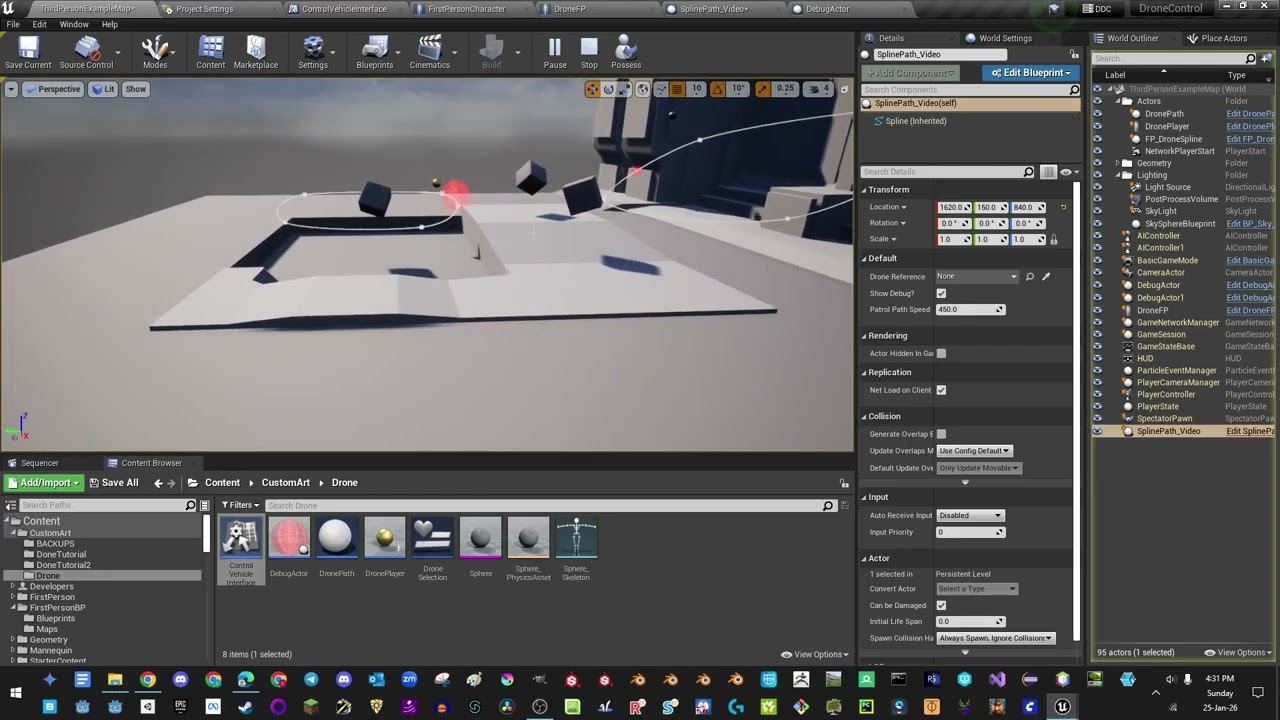Toggle visibility eye for DebugActor1
1280x720 pixels.
1097,297
